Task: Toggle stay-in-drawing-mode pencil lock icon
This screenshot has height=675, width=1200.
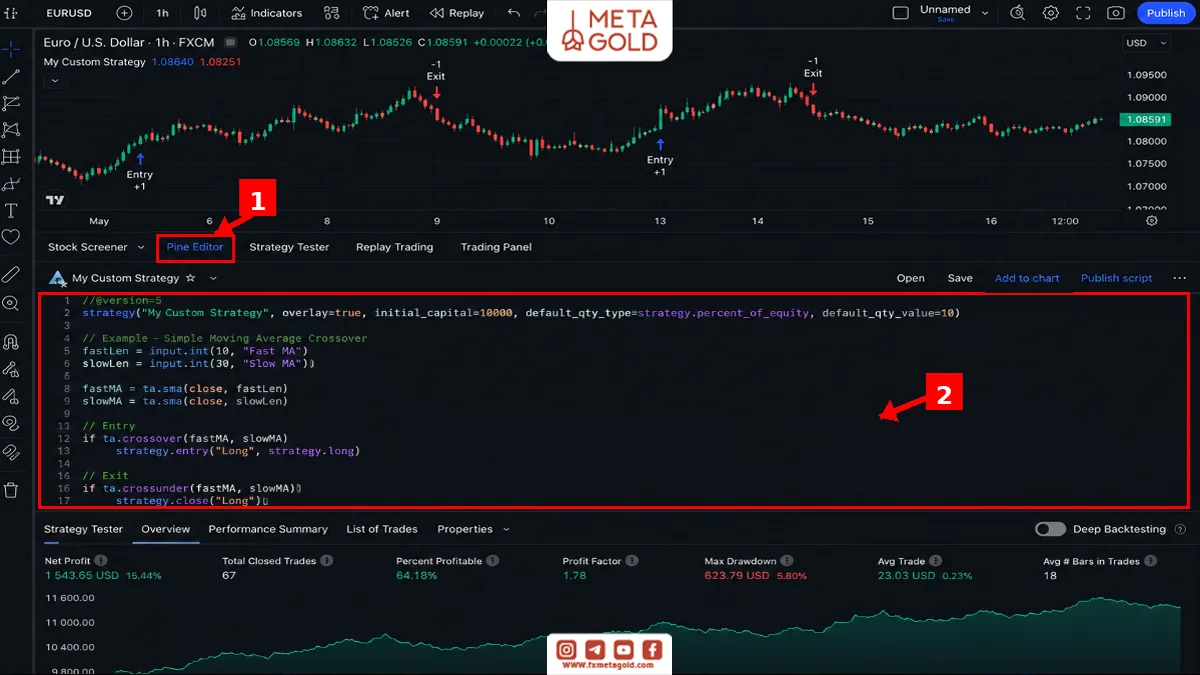Action: click(x=11, y=369)
